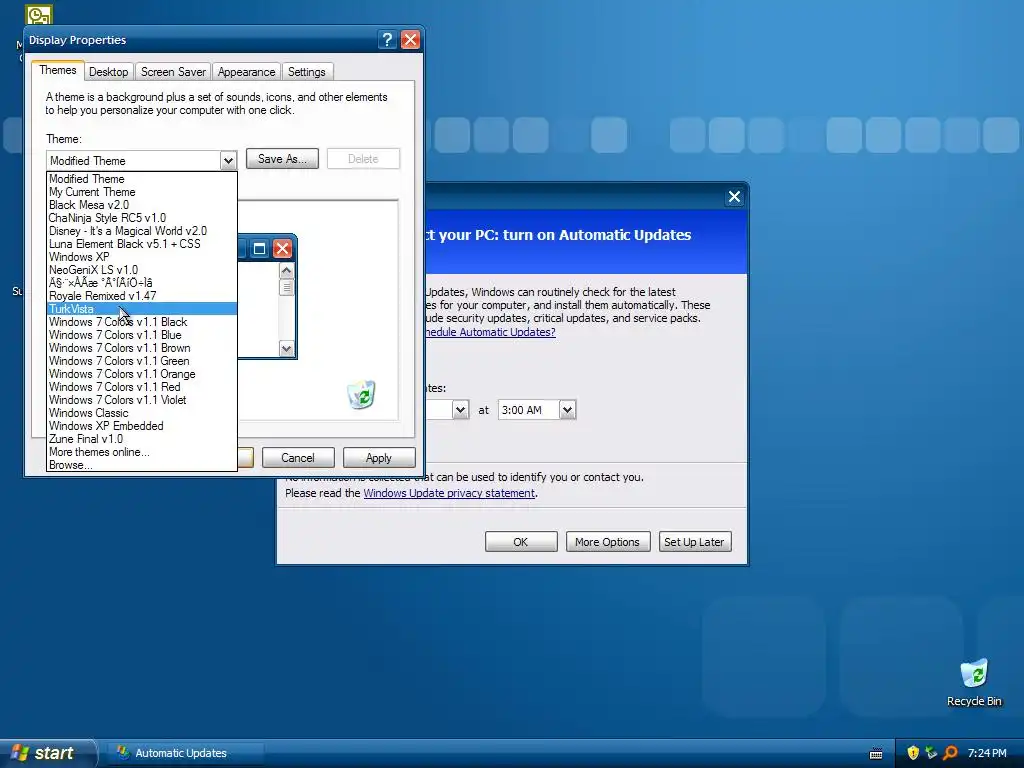
Task: Click the security shield tray icon
Action: (x=913, y=753)
